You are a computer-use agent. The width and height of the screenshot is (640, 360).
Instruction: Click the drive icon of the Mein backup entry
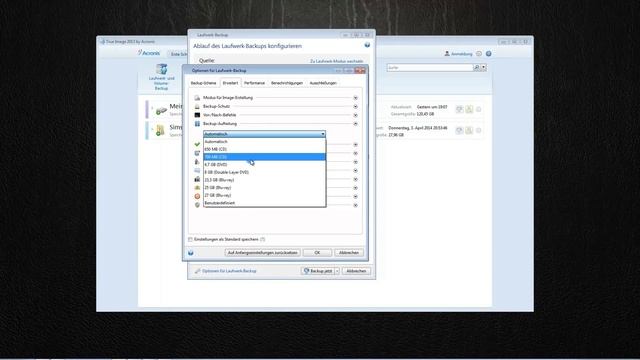pyautogui.click(x=161, y=110)
